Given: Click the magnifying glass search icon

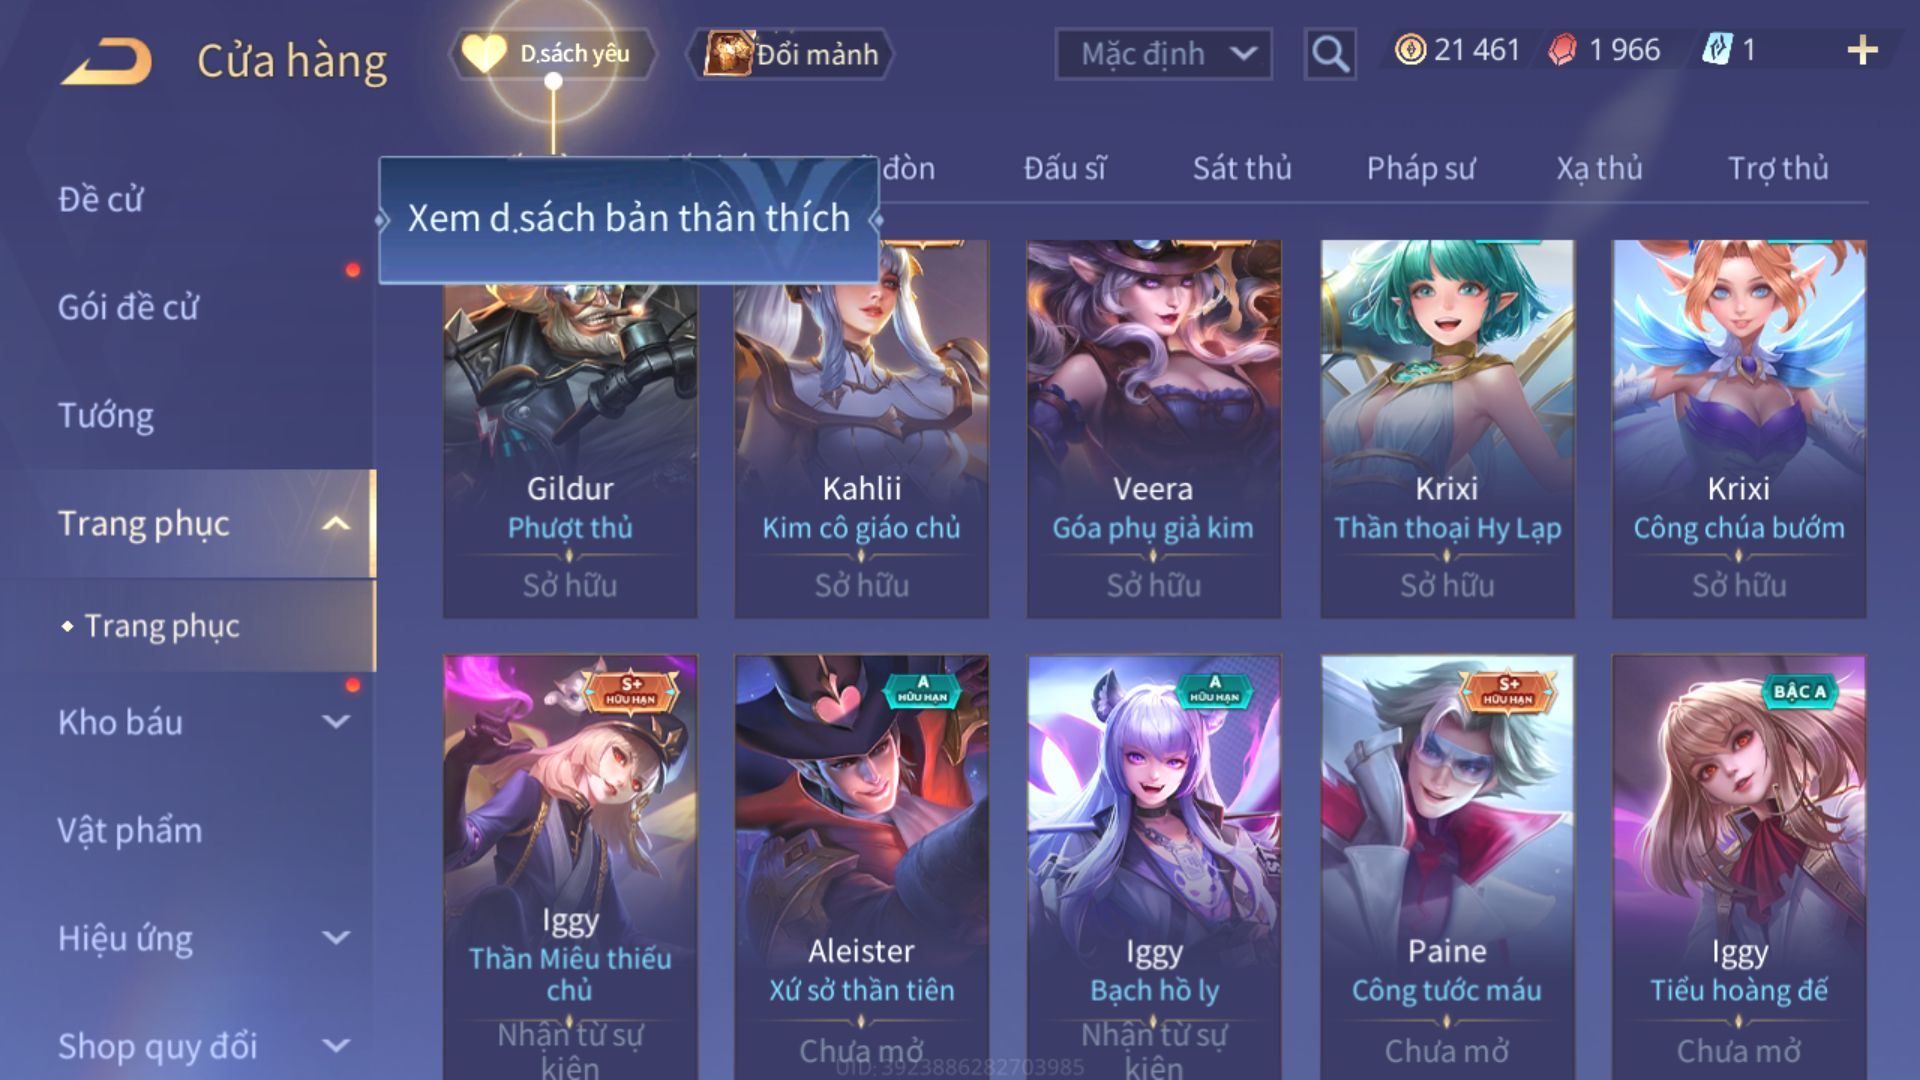Looking at the screenshot, I should pos(1329,53).
